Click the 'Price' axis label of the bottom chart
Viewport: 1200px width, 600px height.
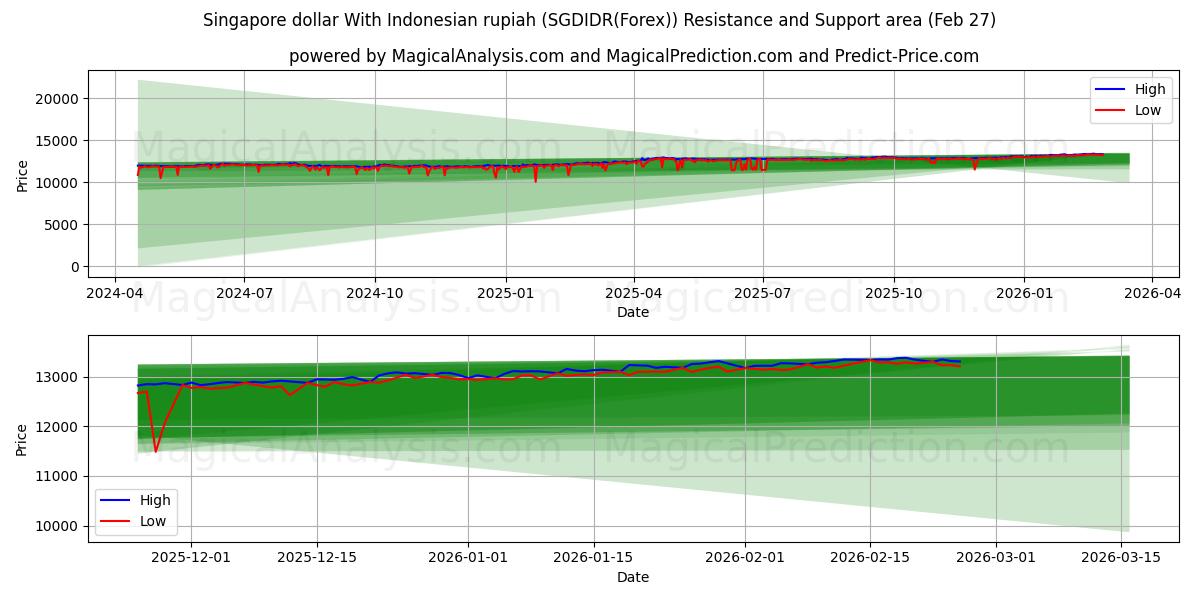tap(22, 439)
